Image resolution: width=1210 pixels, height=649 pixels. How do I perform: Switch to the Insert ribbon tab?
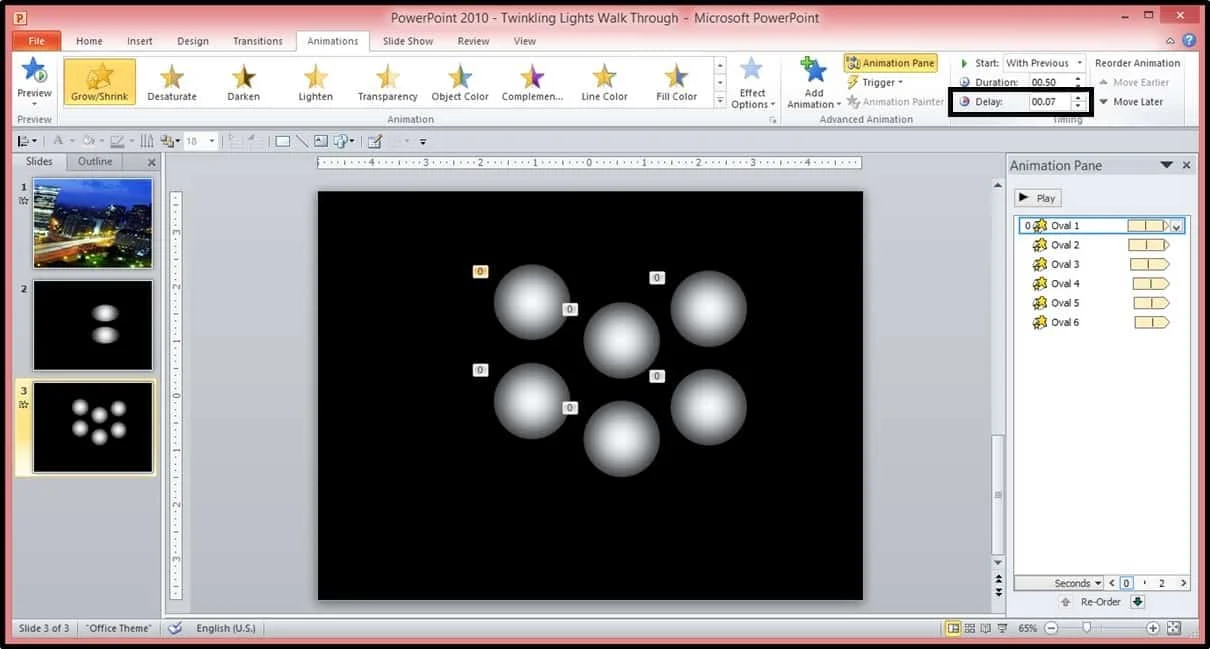[140, 41]
